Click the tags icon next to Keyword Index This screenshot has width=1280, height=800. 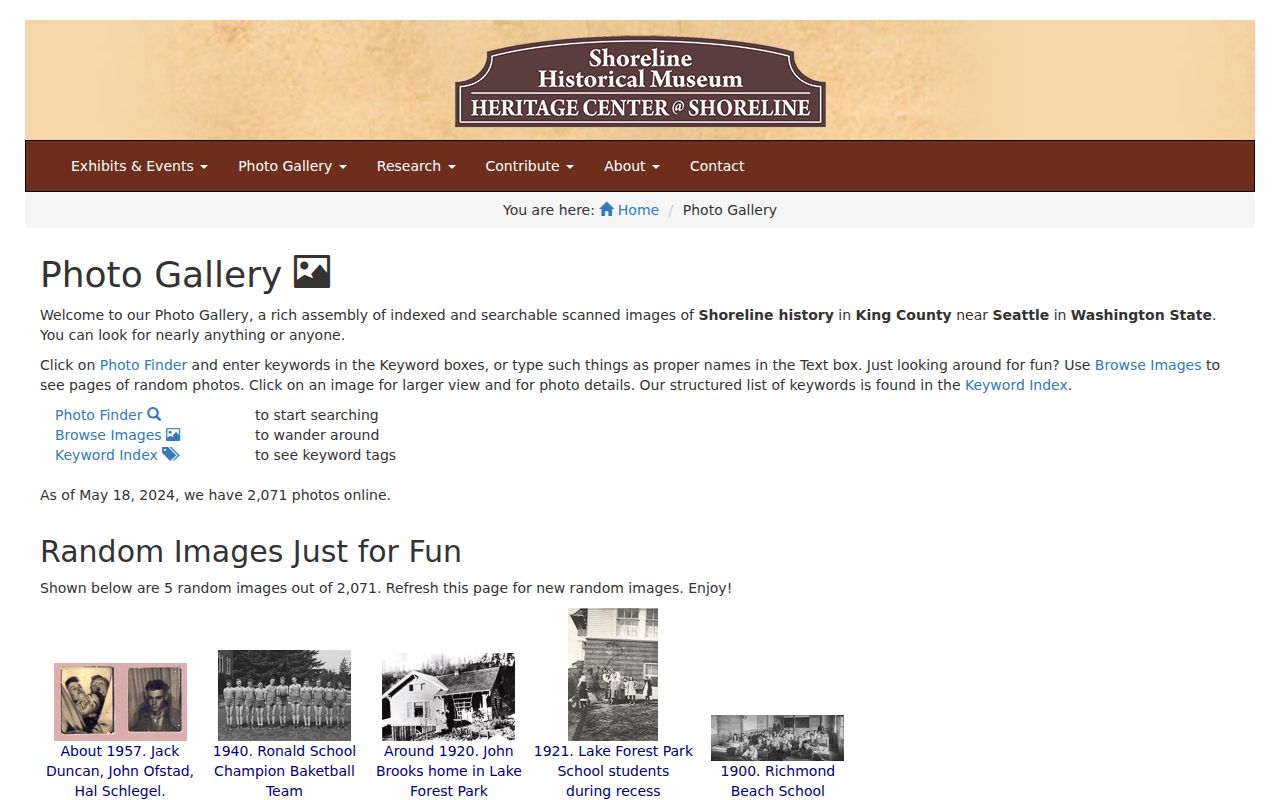(x=171, y=454)
